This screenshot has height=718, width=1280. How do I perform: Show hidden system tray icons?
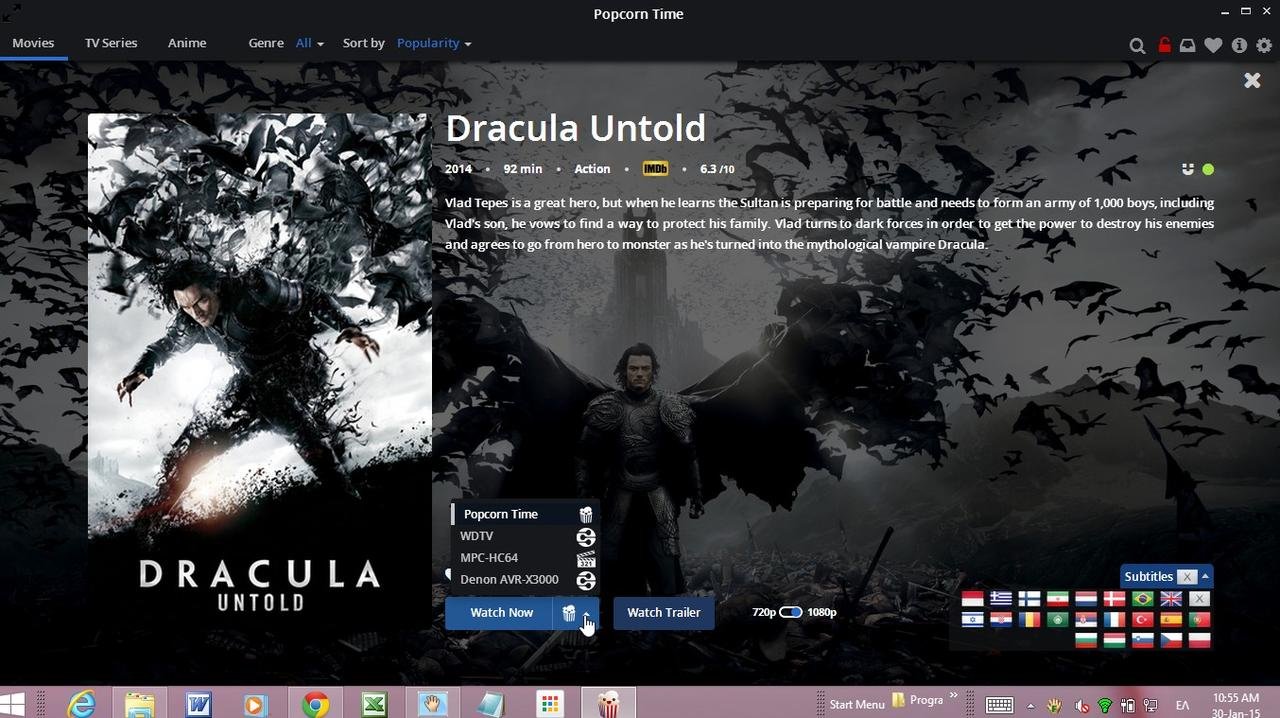(x=1030, y=705)
